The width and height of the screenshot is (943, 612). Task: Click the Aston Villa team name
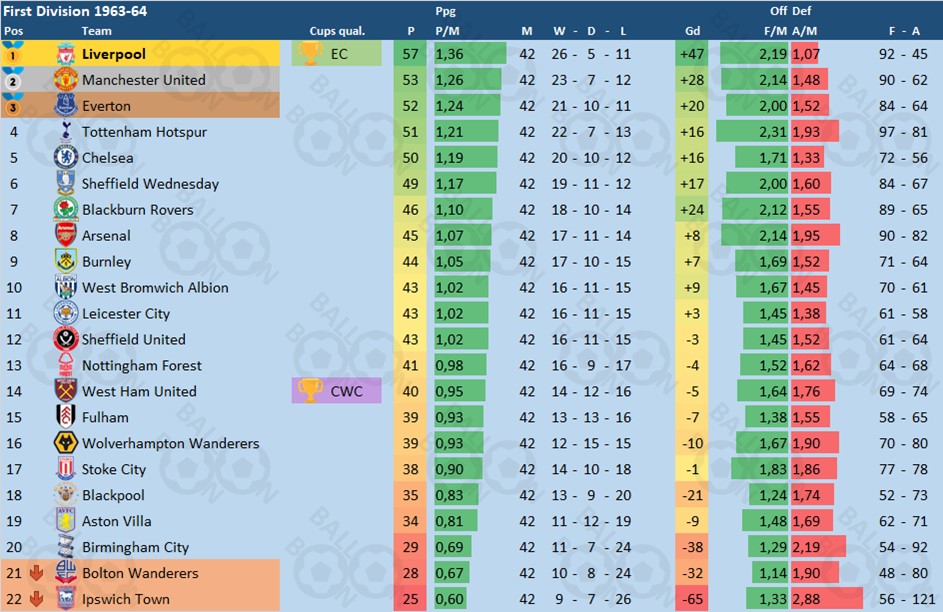coord(117,521)
